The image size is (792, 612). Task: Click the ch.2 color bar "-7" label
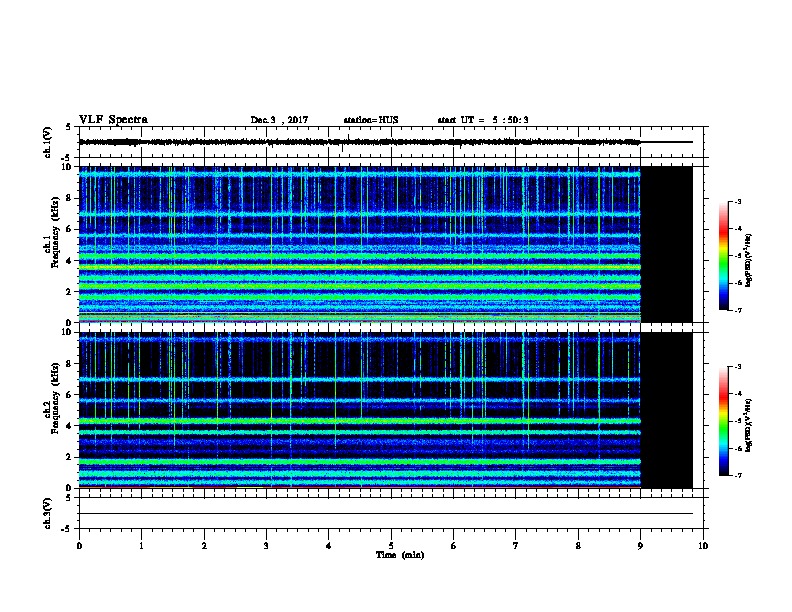click(x=738, y=476)
